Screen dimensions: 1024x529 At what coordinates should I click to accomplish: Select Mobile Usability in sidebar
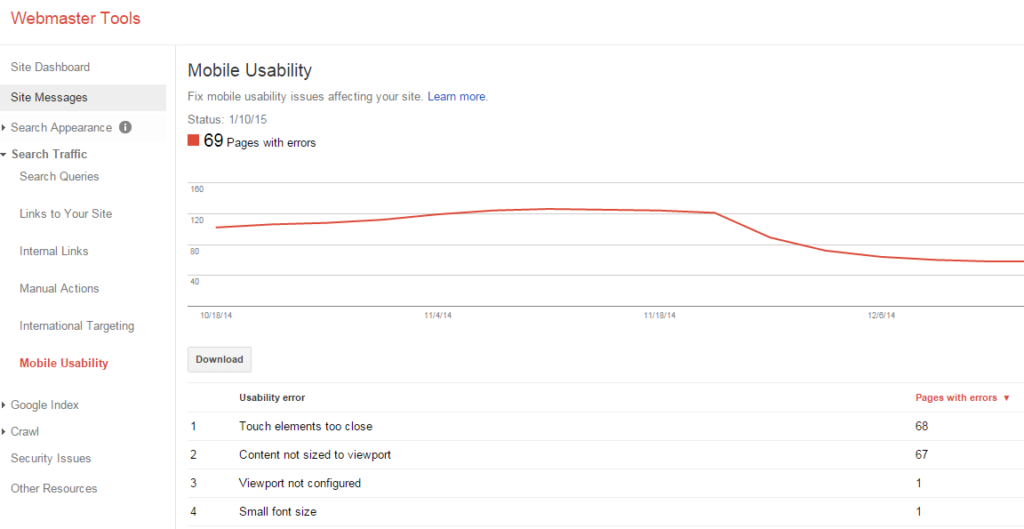pyautogui.click(x=64, y=363)
